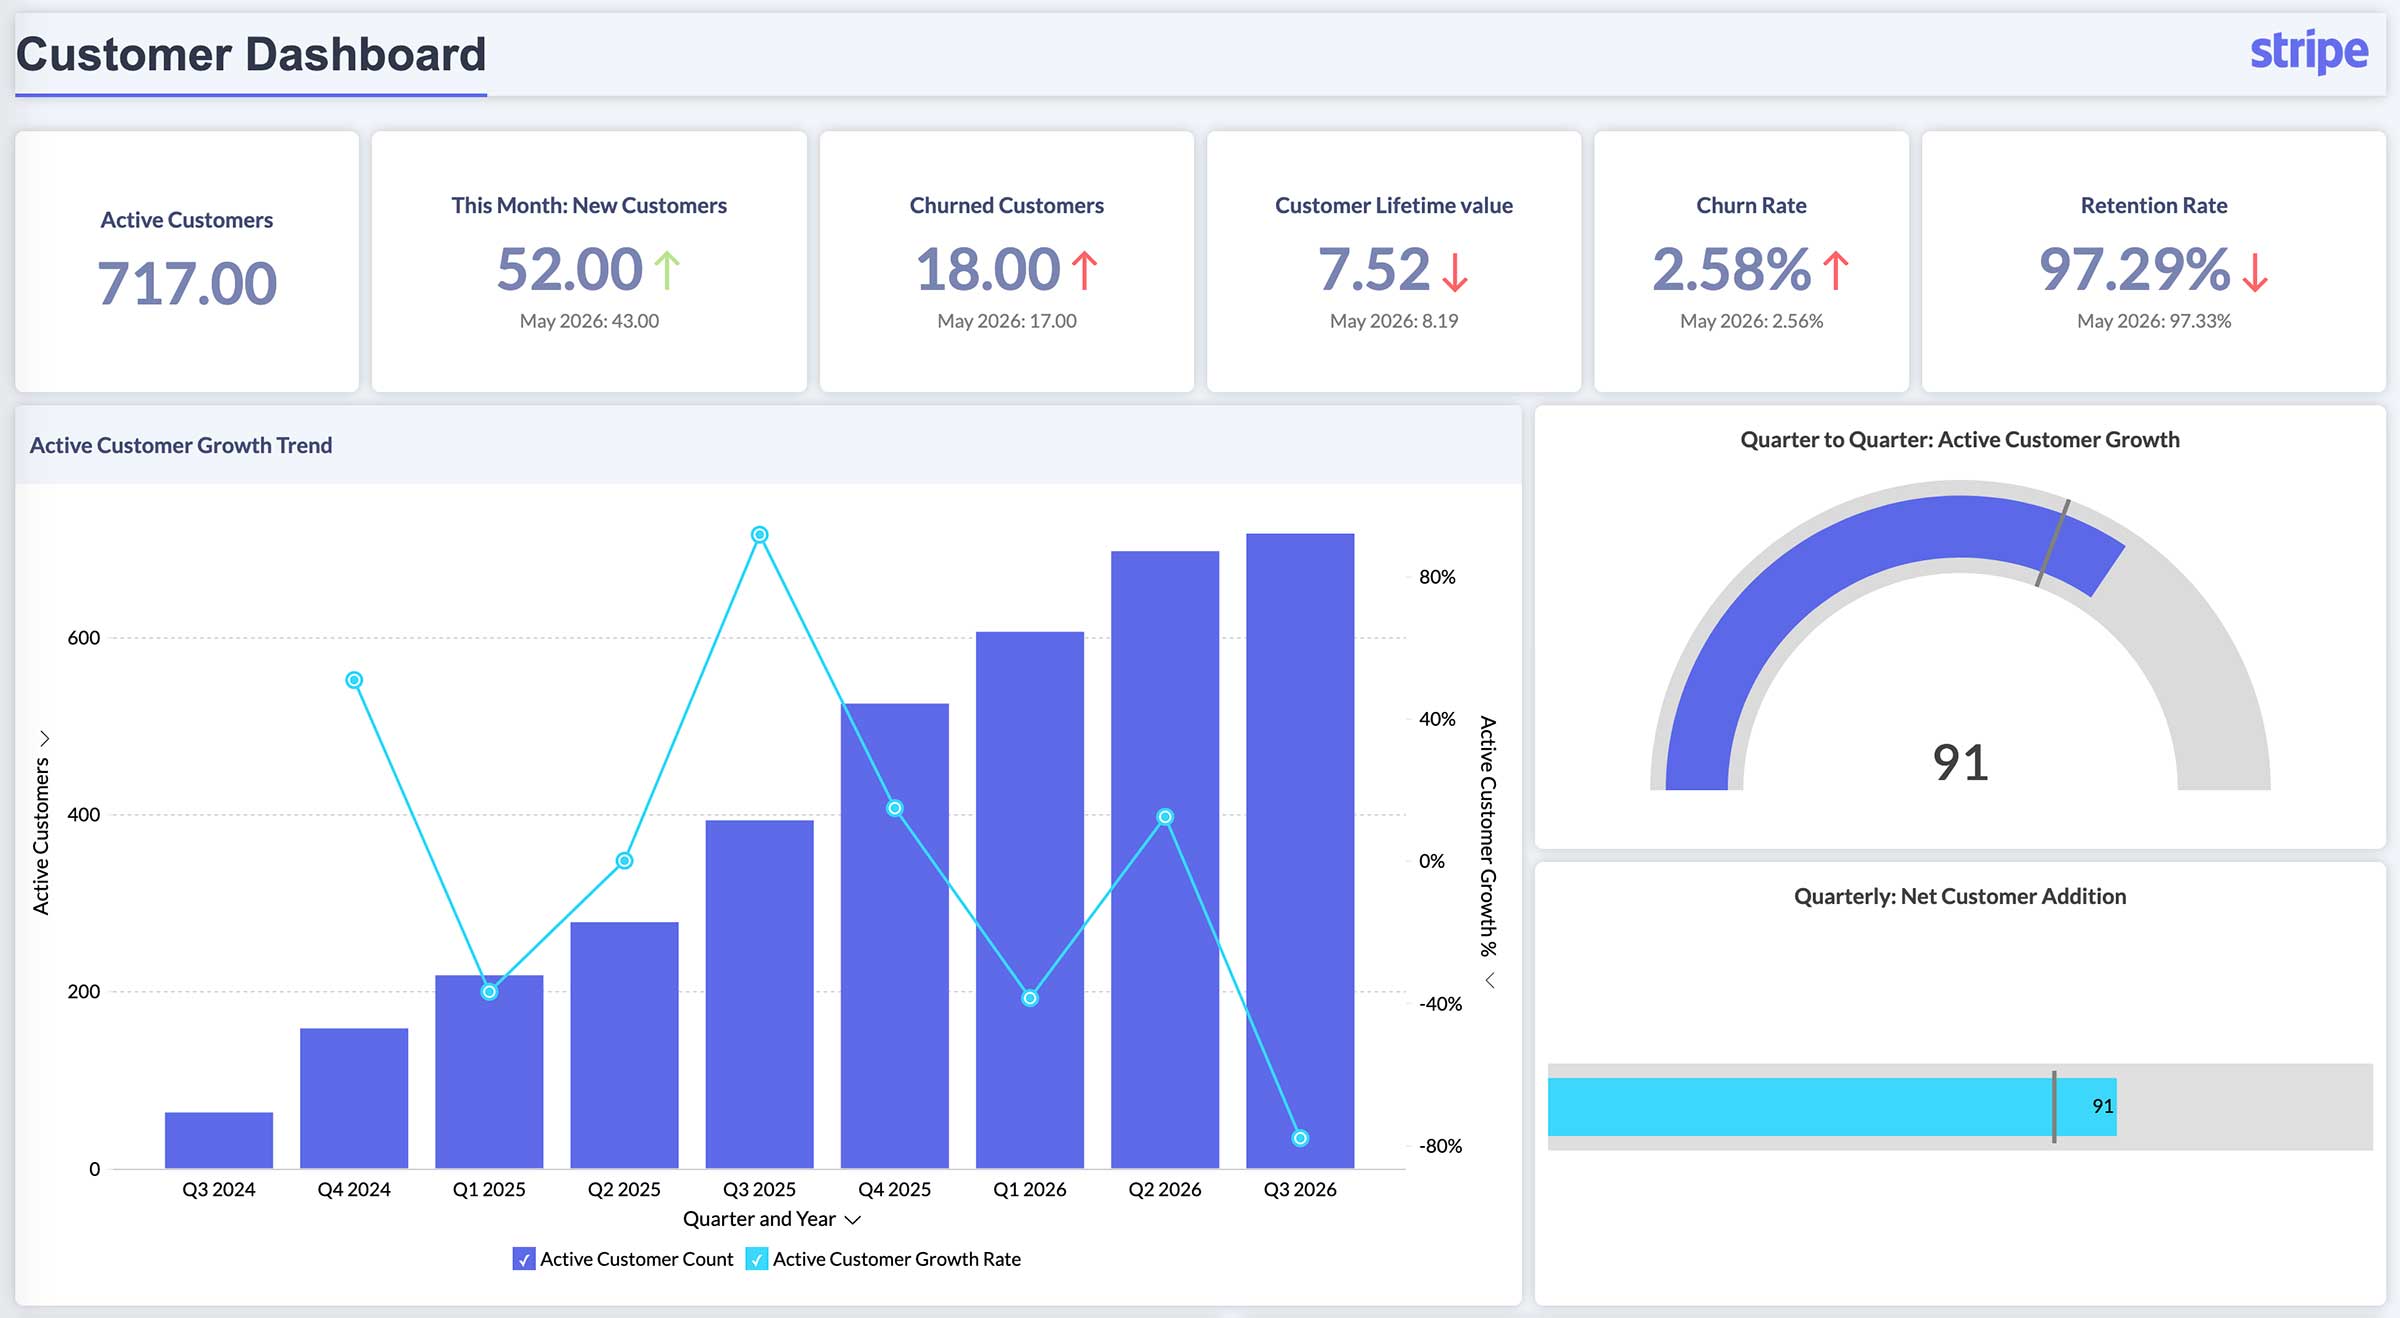Click the 'May 2026: 43.00' comparison text

[x=589, y=321]
